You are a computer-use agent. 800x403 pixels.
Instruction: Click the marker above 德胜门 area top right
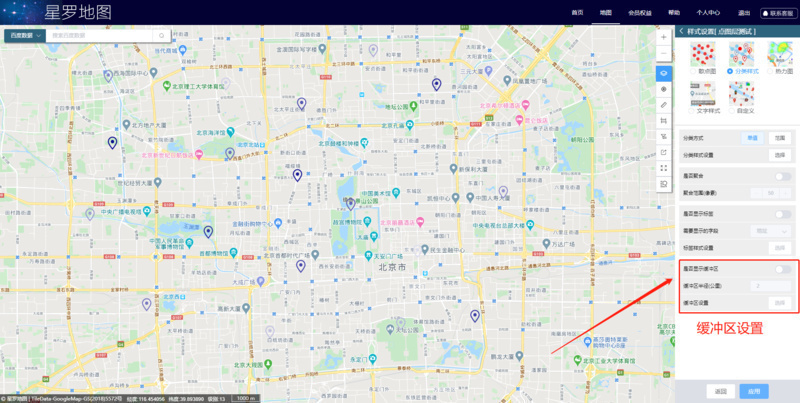[436, 84]
